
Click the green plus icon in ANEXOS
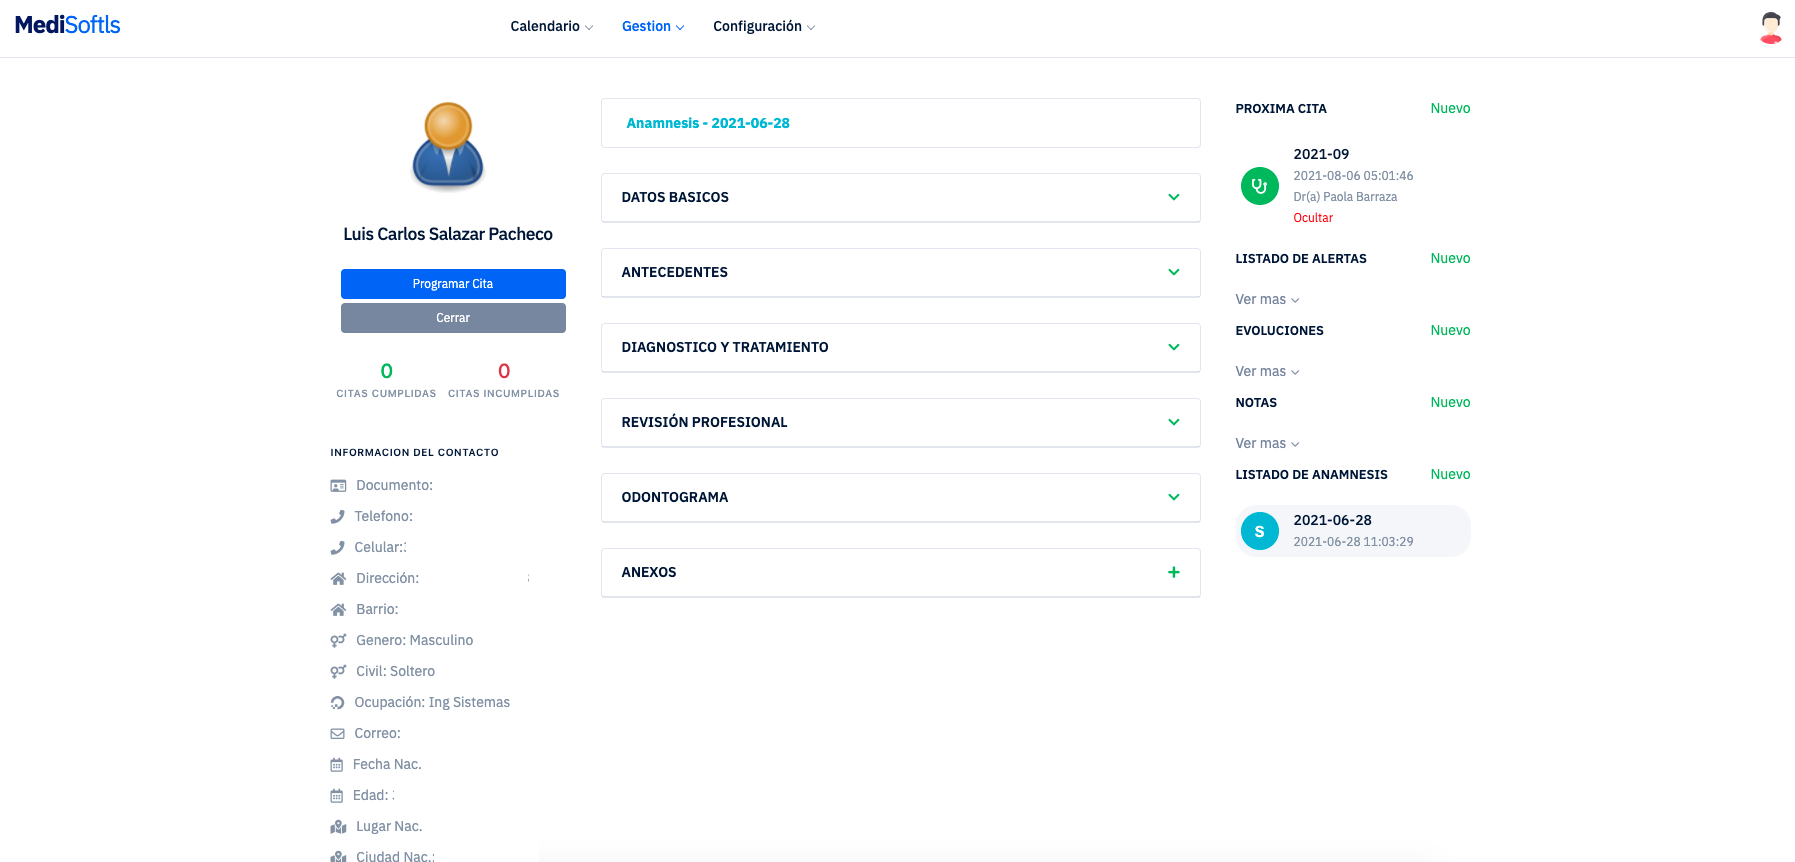click(1173, 572)
